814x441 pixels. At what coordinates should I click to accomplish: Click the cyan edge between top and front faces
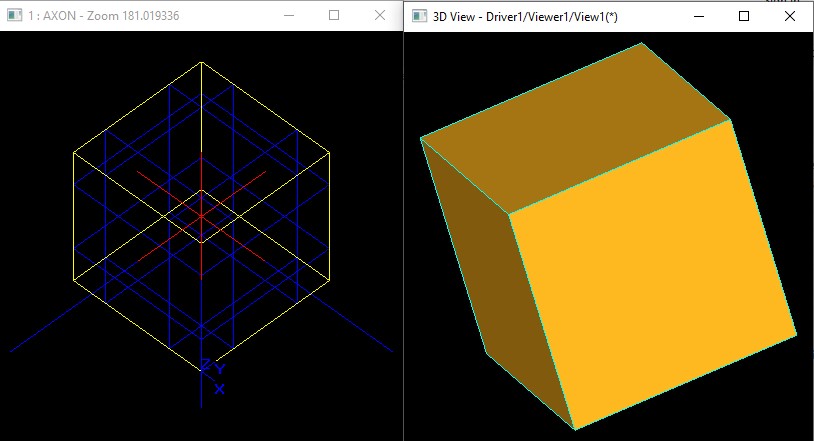(620, 167)
